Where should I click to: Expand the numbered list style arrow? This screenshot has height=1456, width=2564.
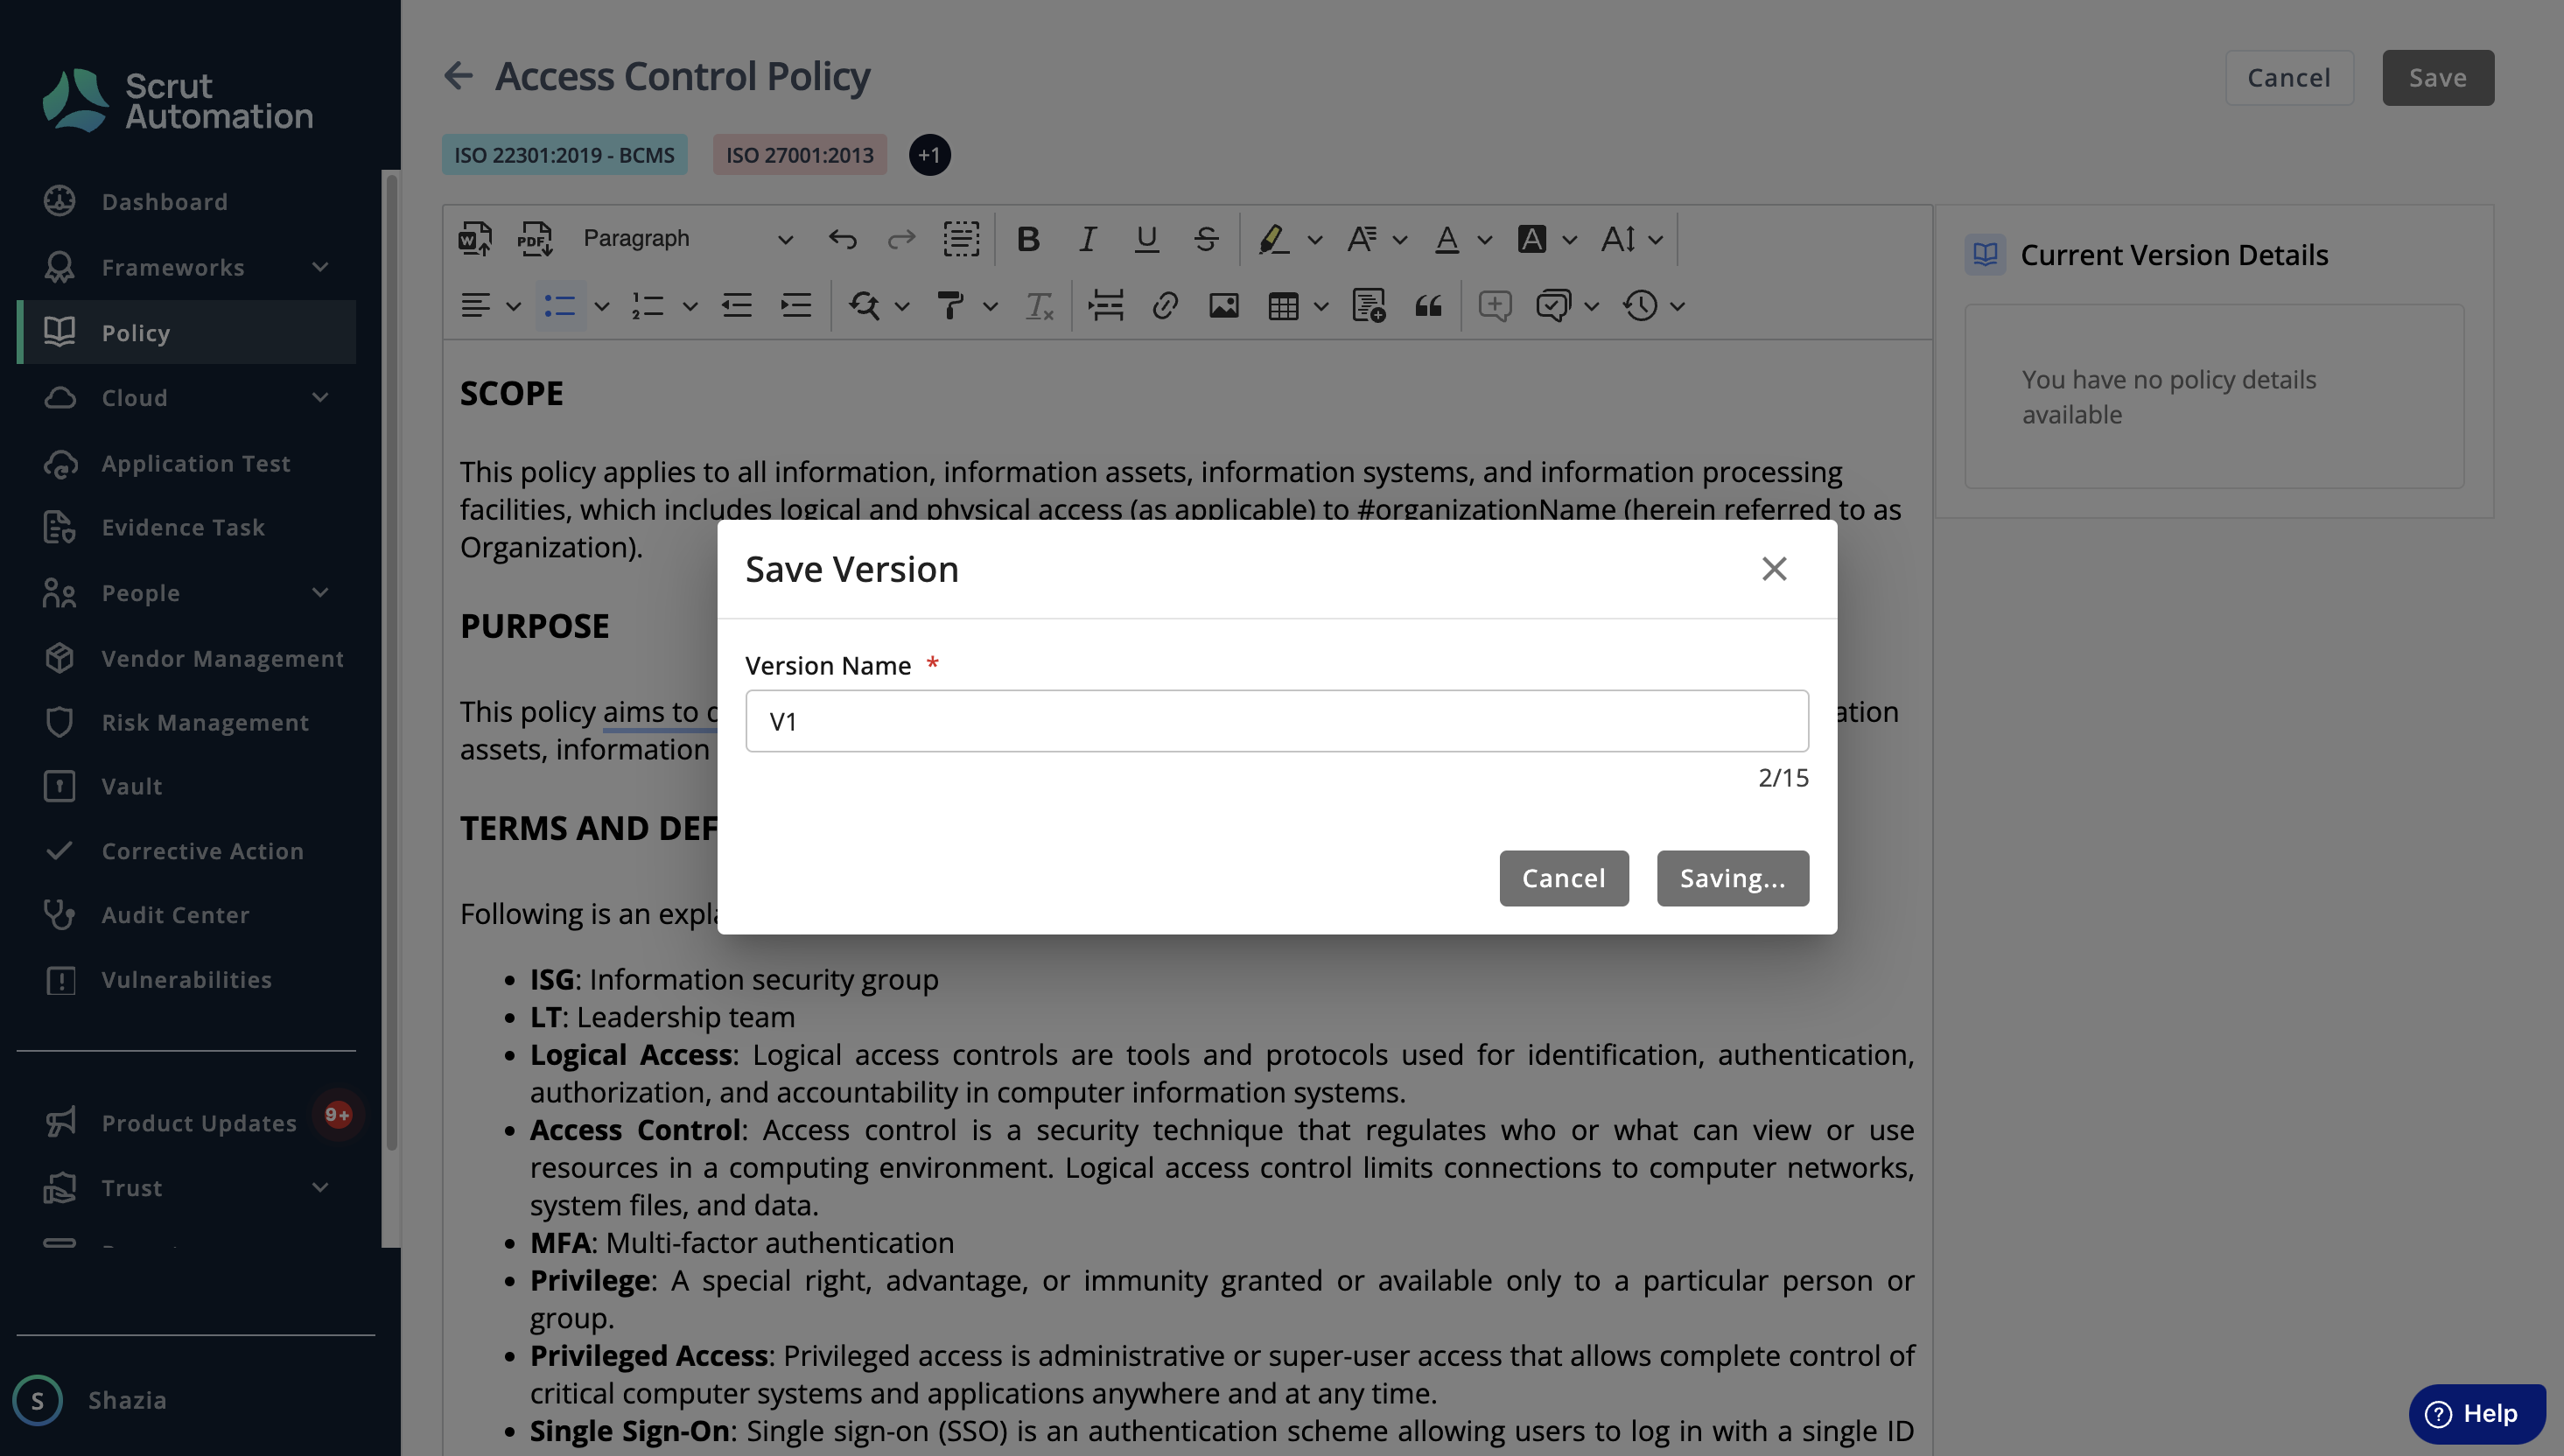pyautogui.click(x=690, y=307)
